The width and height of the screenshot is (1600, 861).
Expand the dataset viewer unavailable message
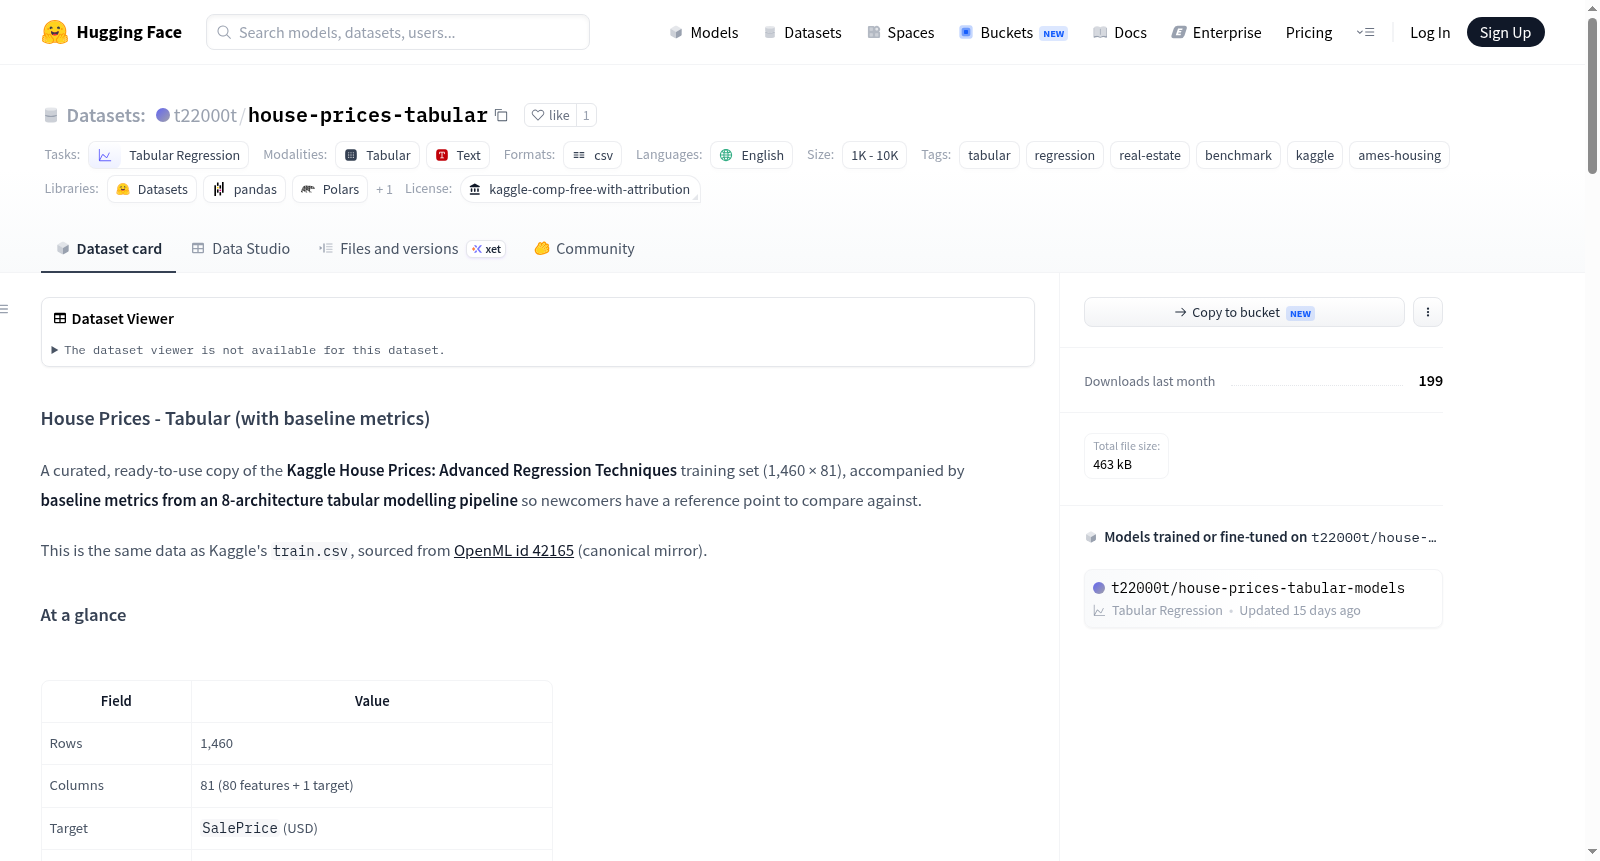tap(250, 350)
